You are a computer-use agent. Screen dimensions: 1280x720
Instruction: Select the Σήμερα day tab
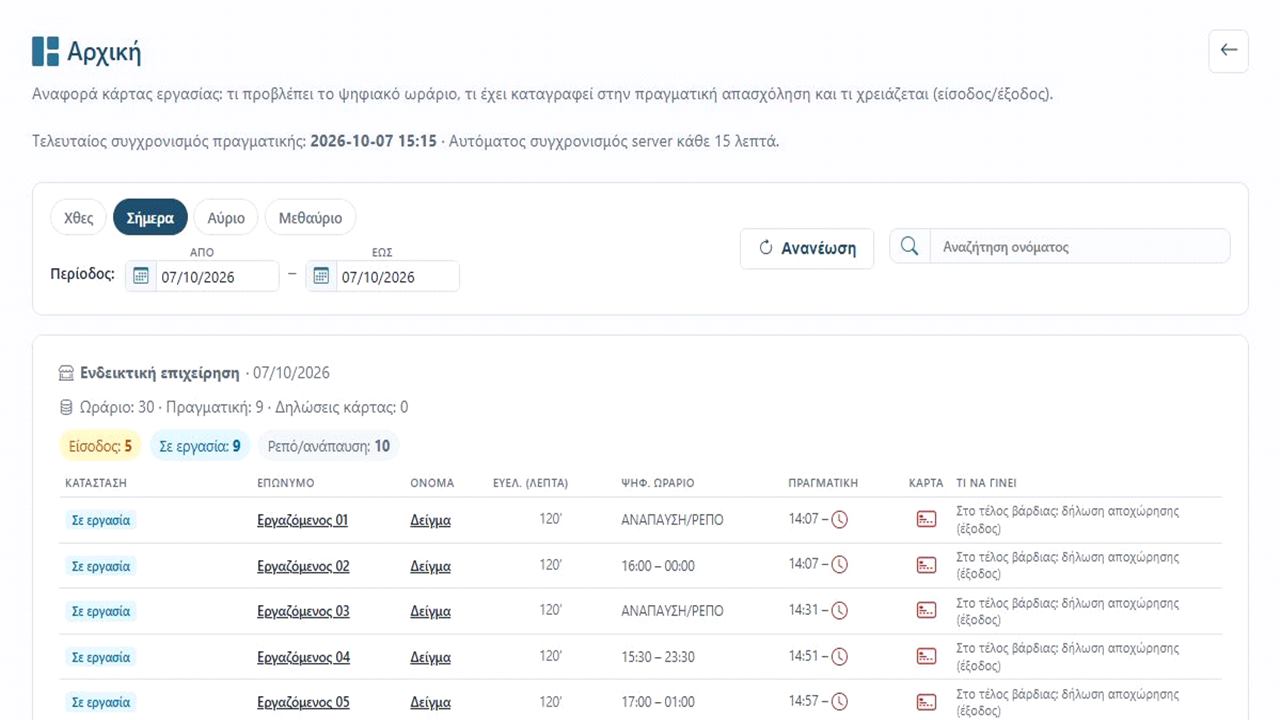(x=150, y=218)
